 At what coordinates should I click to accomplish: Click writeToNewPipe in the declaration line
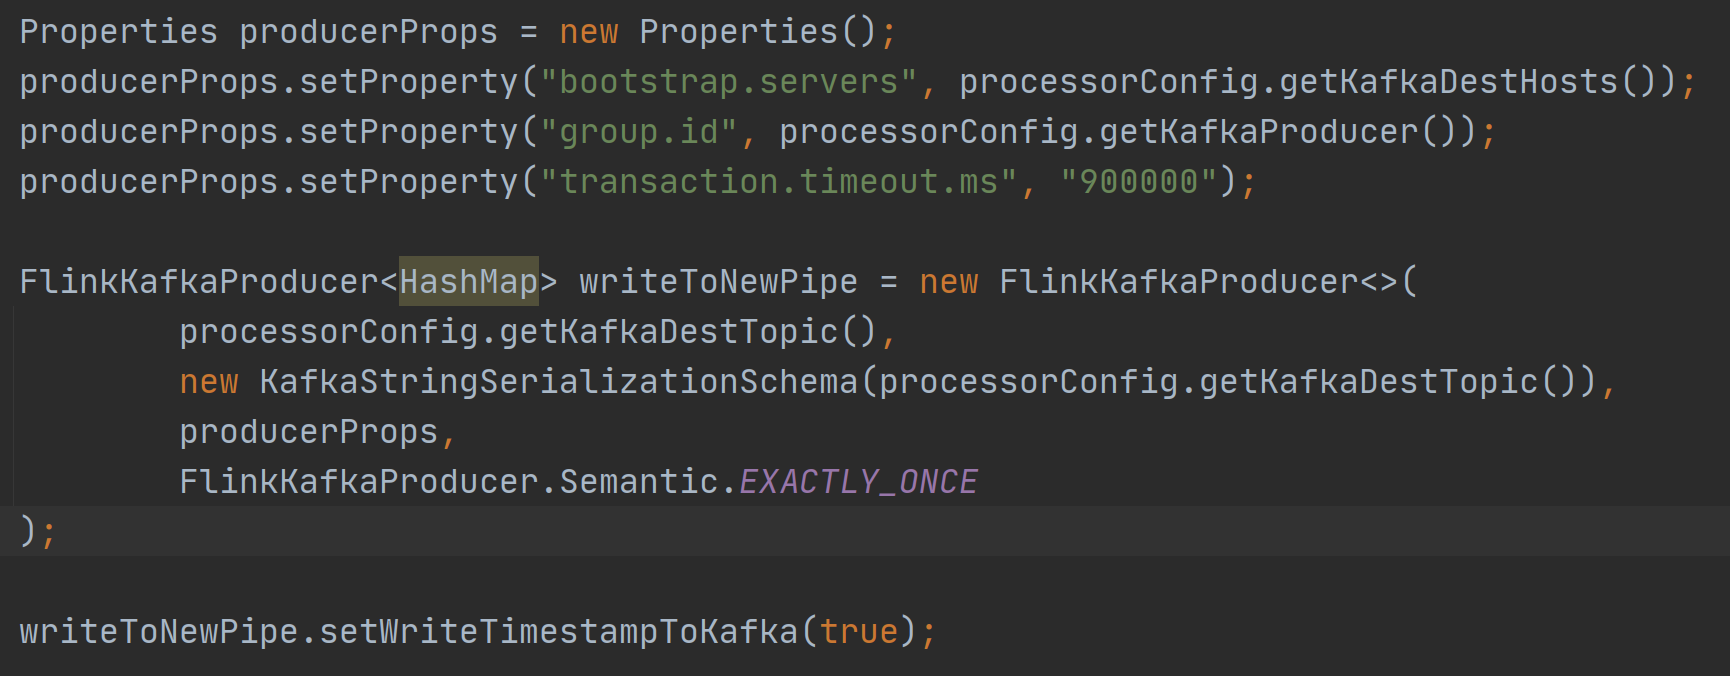pos(718,282)
